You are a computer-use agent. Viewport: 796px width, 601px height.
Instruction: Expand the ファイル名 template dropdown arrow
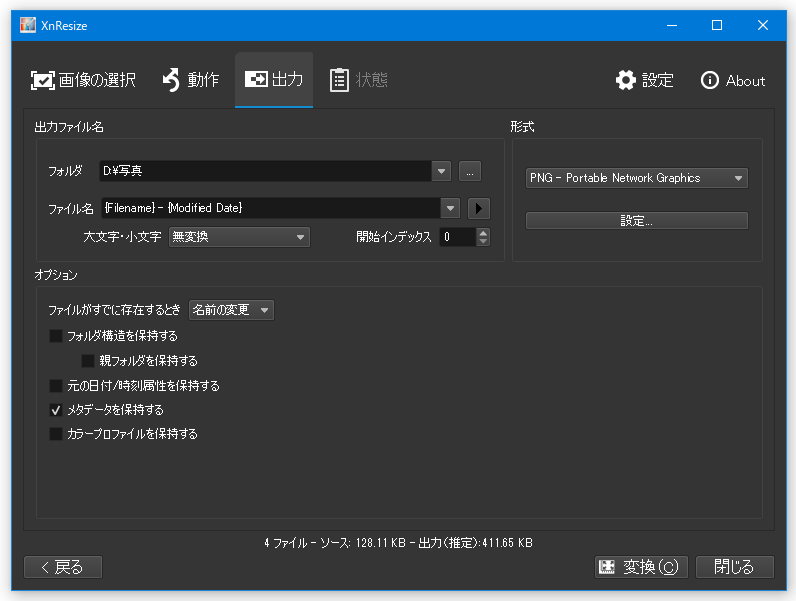(450, 208)
